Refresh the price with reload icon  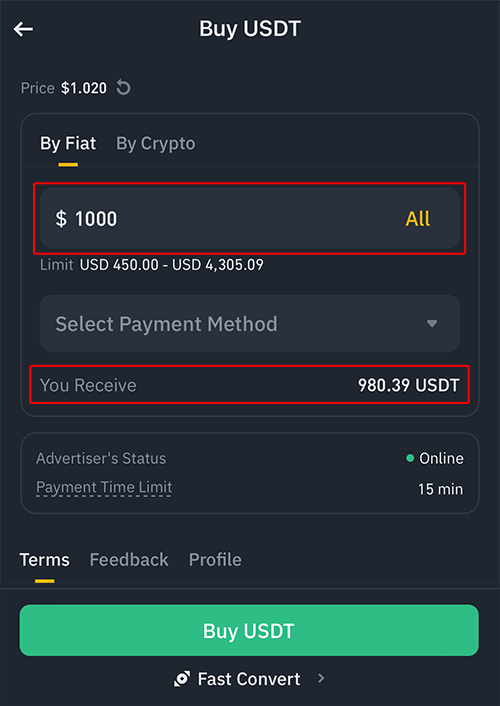pyautogui.click(x=123, y=87)
